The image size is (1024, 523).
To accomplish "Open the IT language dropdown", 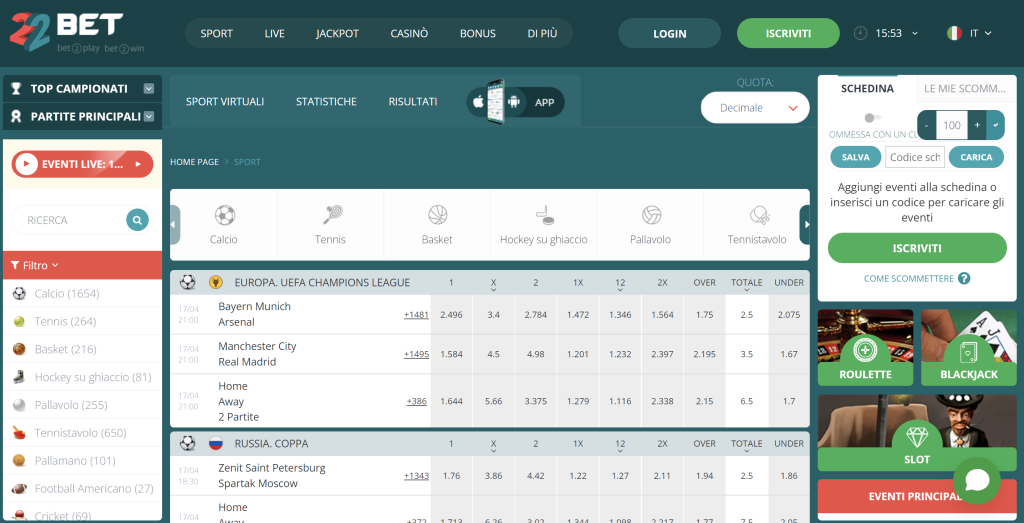I will click(x=980, y=33).
